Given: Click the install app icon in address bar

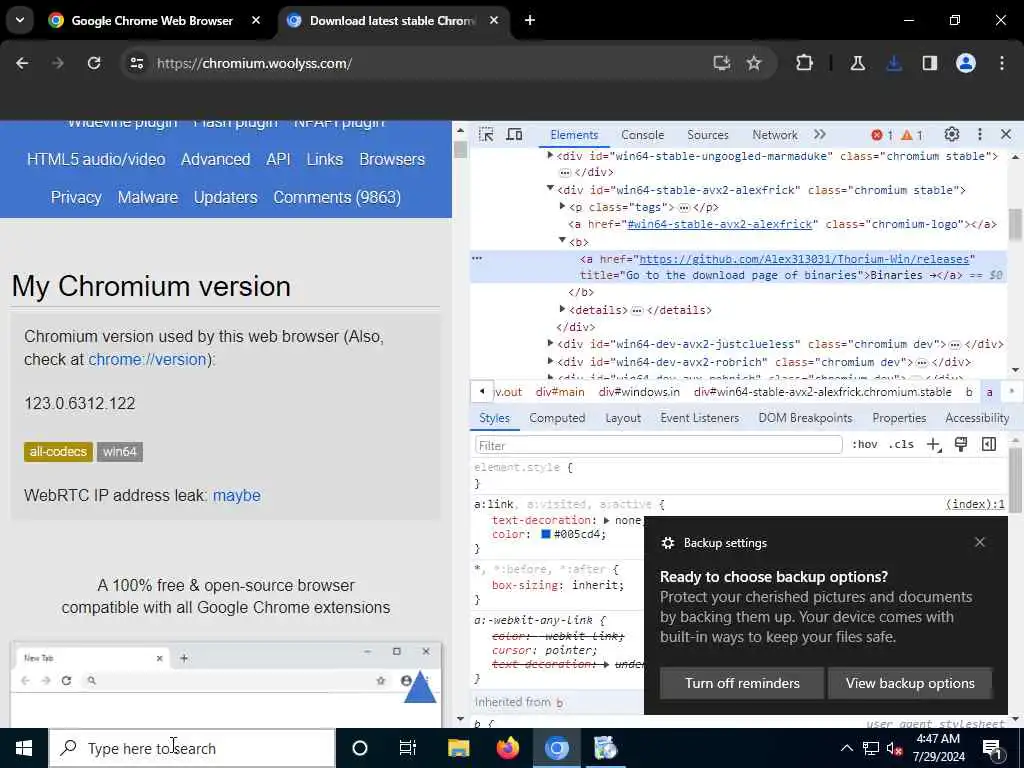Looking at the screenshot, I should [722, 63].
